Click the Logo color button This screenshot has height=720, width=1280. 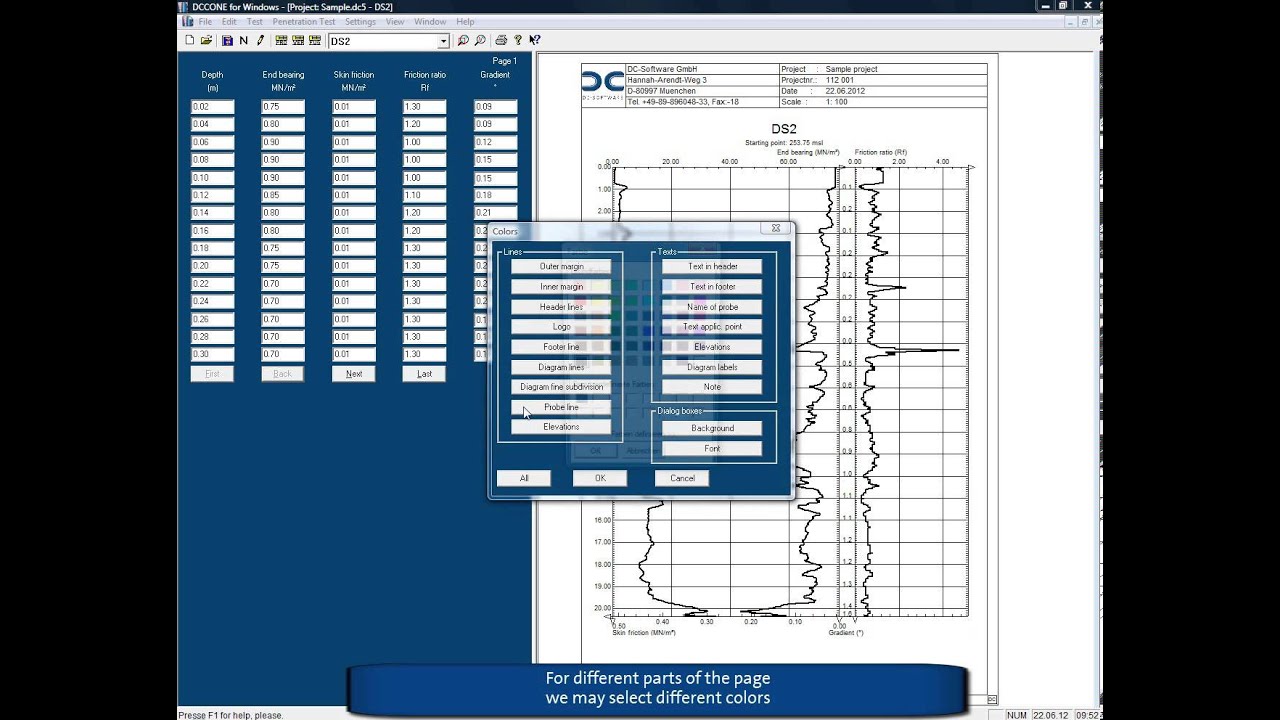561,327
